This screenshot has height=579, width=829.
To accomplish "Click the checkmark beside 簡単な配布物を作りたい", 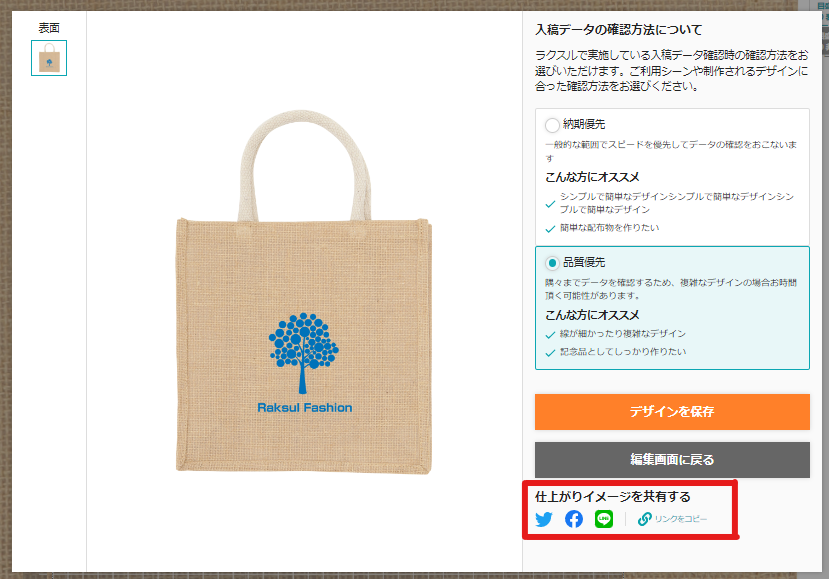I will tap(550, 228).
